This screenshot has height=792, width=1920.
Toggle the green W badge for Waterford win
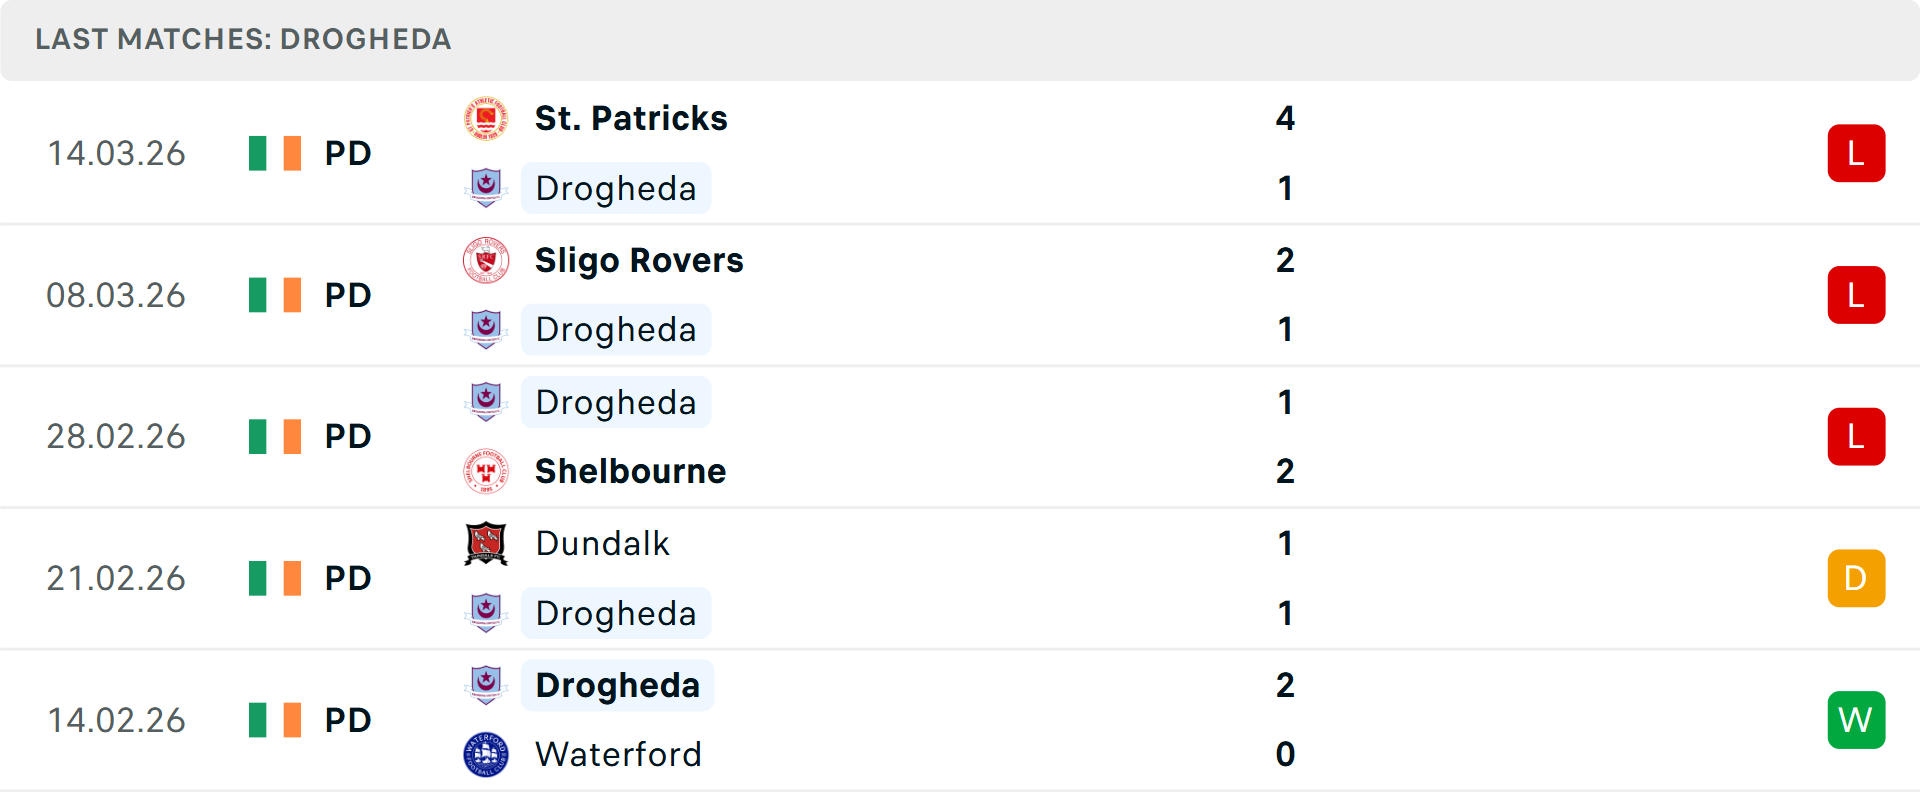(x=1856, y=720)
